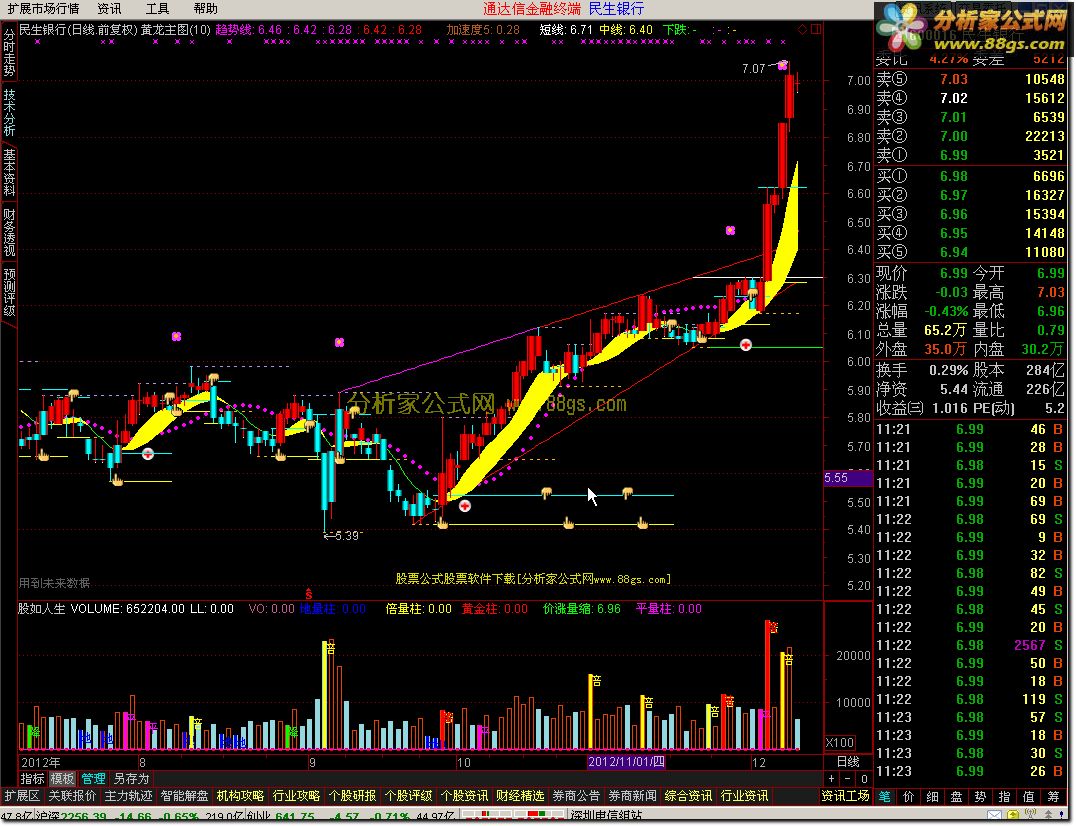Switch to 技术分析 side tab

pos(9,113)
